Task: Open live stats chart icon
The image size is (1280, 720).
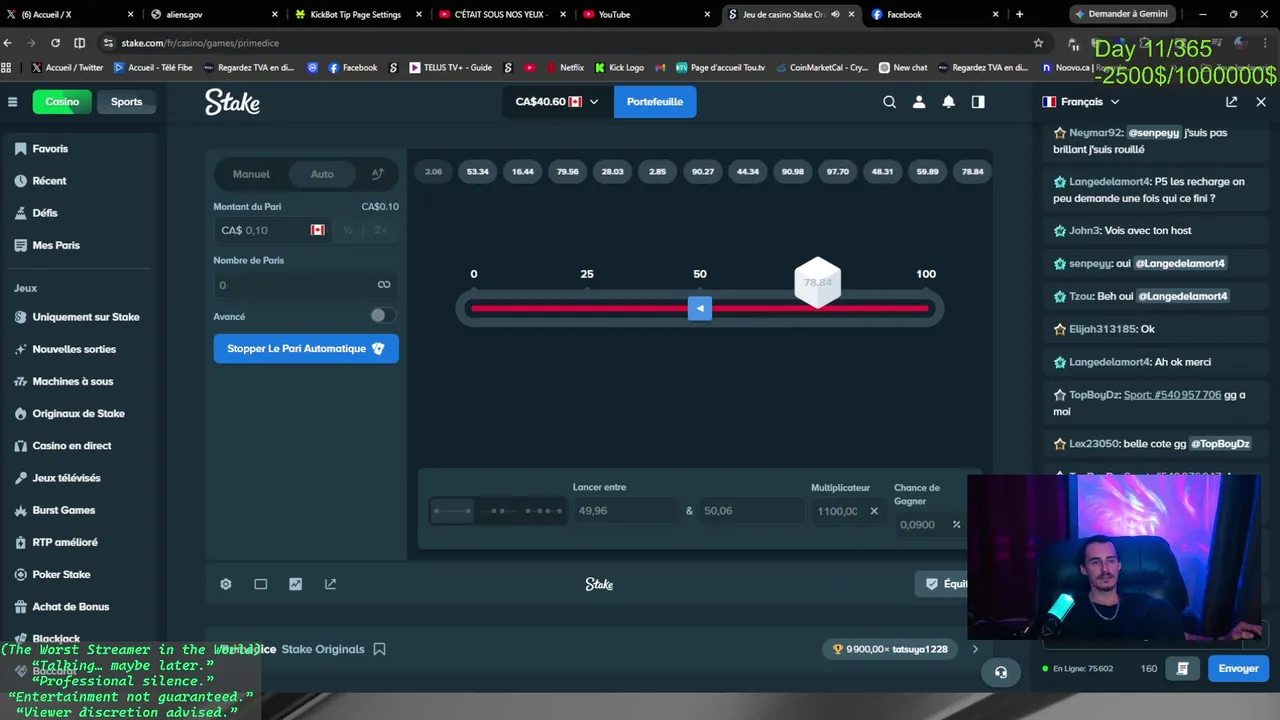Action: coord(296,584)
